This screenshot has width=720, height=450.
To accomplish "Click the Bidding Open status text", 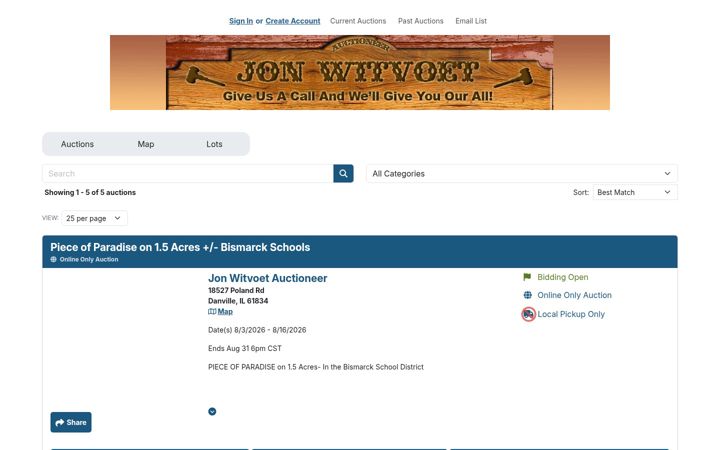I will 562,277.
